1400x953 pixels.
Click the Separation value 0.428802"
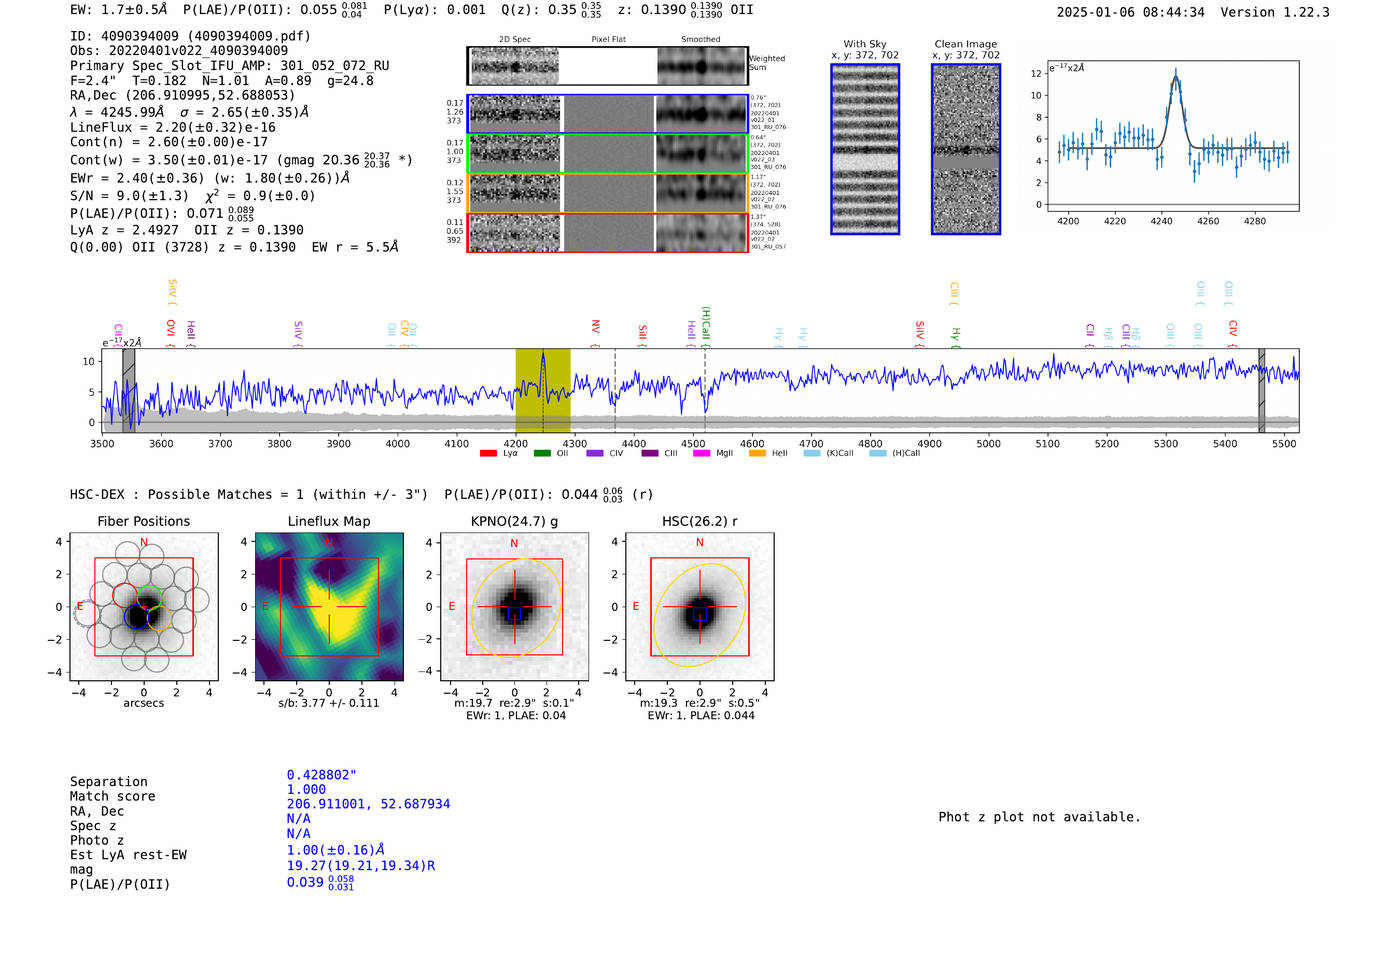[x=321, y=775]
